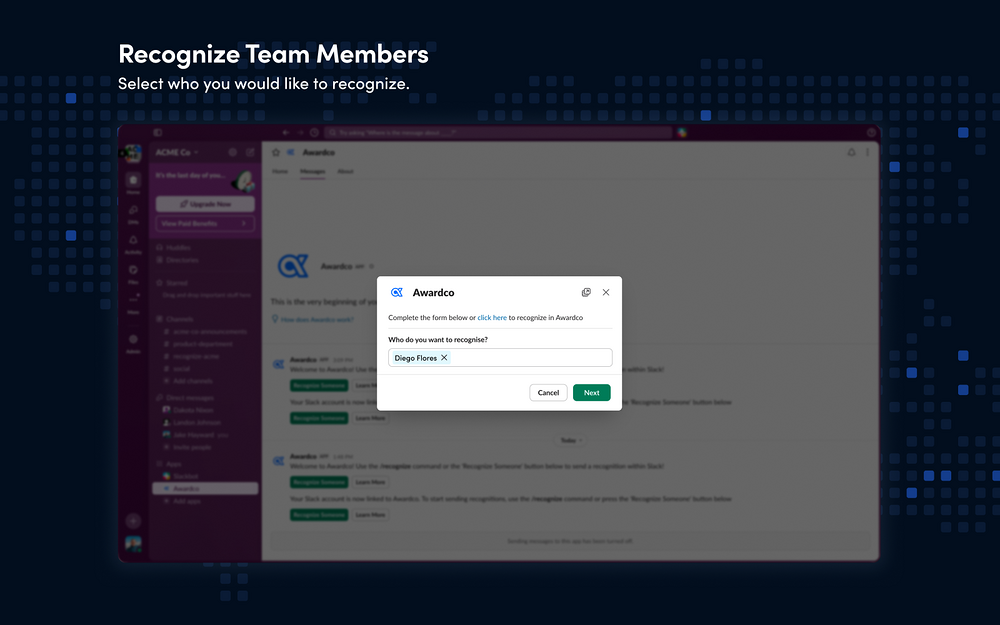This screenshot has width=1000, height=625.
Task: Open the more options kebab menu
Action: pyautogui.click(x=867, y=152)
